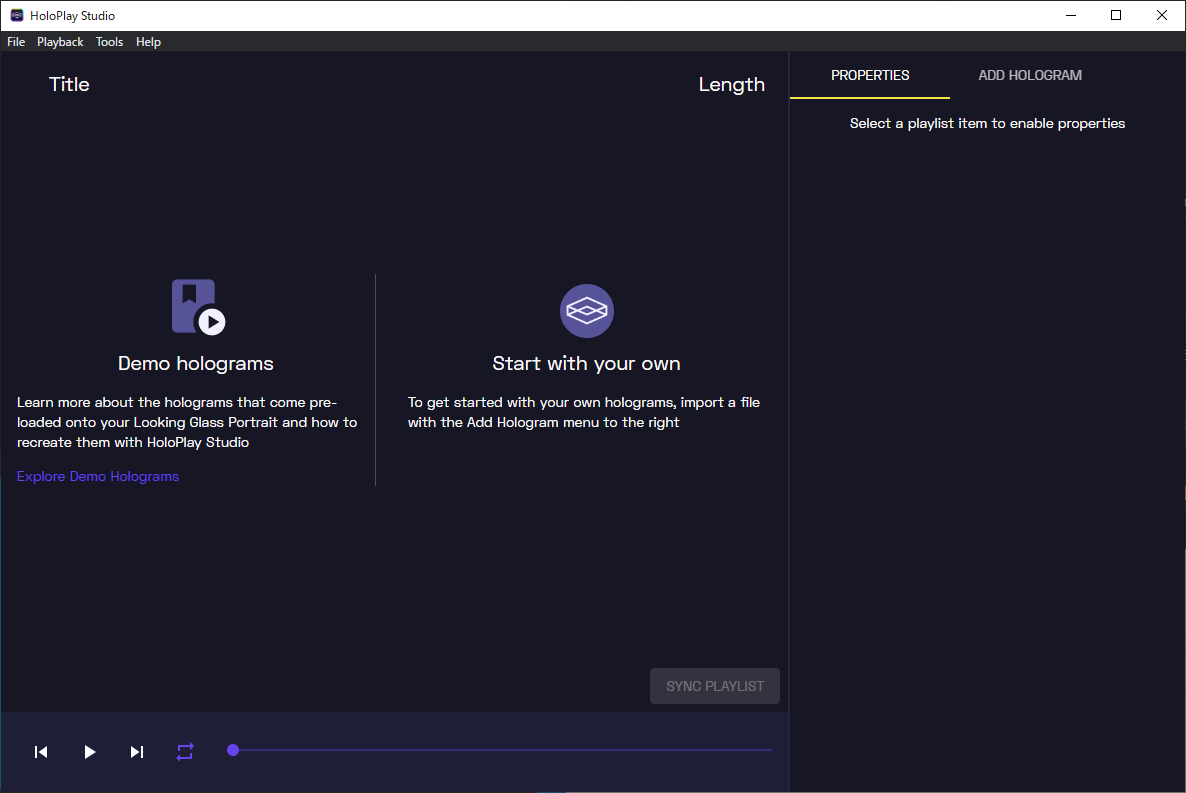Follow the Explore Demo Holograms link
The height and width of the screenshot is (793, 1186).
point(98,476)
